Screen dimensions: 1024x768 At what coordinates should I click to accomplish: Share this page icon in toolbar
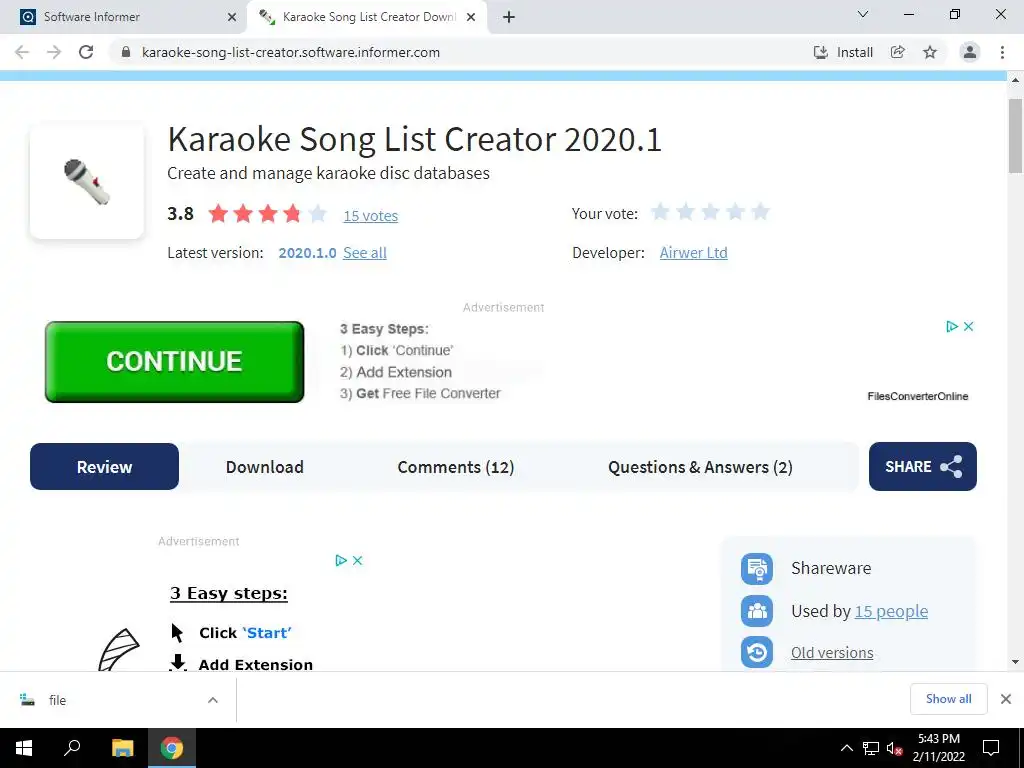(898, 52)
